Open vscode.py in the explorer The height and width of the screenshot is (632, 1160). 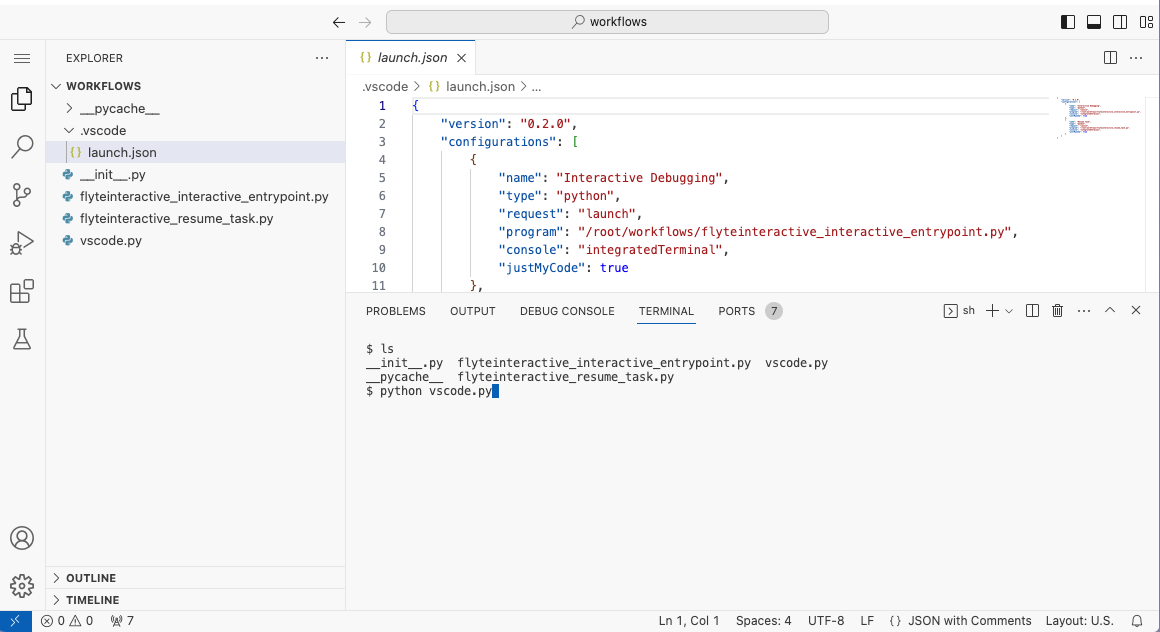(111, 240)
